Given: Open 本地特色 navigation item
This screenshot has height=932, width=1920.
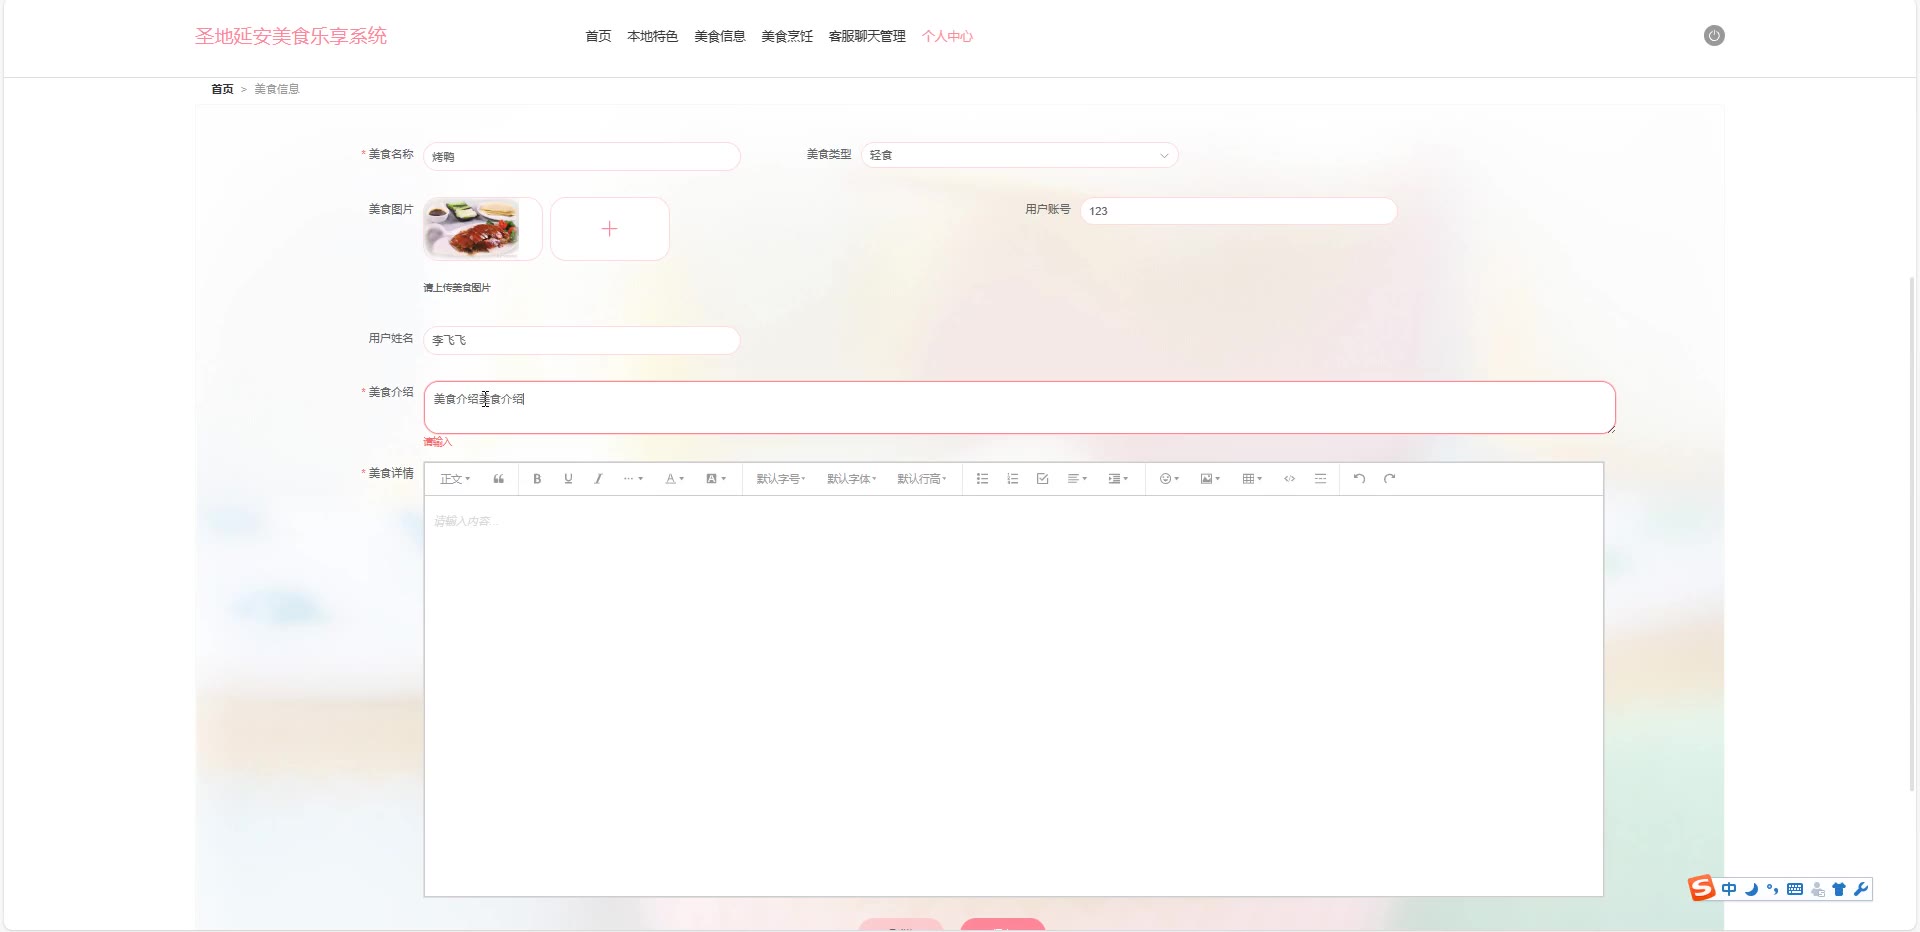Looking at the screenshot, I should (x=652, y=36).
